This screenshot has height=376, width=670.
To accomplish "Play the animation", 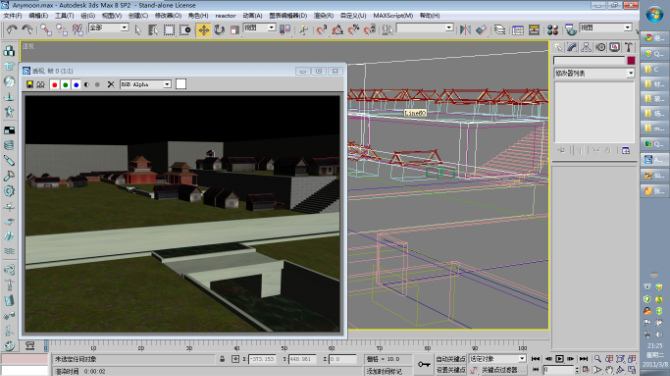I will [x=559, y=359].
